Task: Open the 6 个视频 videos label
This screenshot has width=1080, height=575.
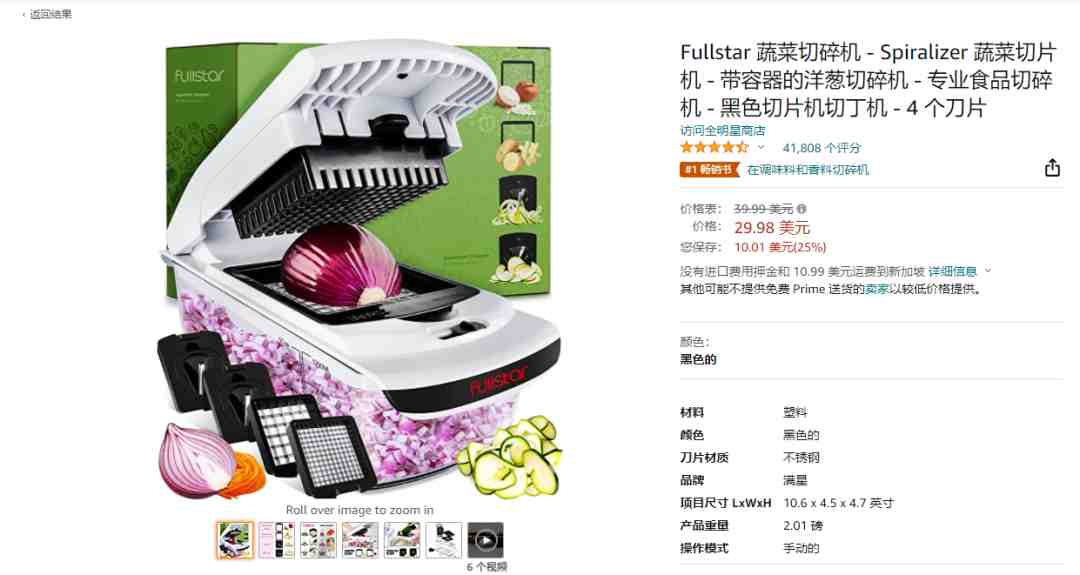Action: coord(486,567)
